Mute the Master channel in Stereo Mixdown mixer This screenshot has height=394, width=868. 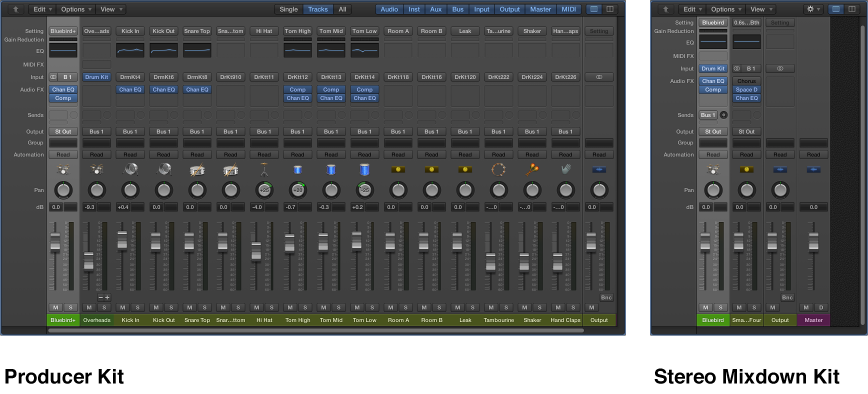pyautogui.click(x=805, y=308)
